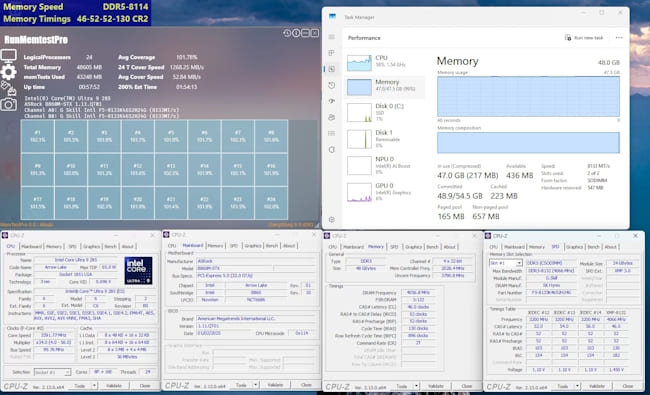Click CPU-Z title icon in SPD window
The image size is (650, 395).
488,235
